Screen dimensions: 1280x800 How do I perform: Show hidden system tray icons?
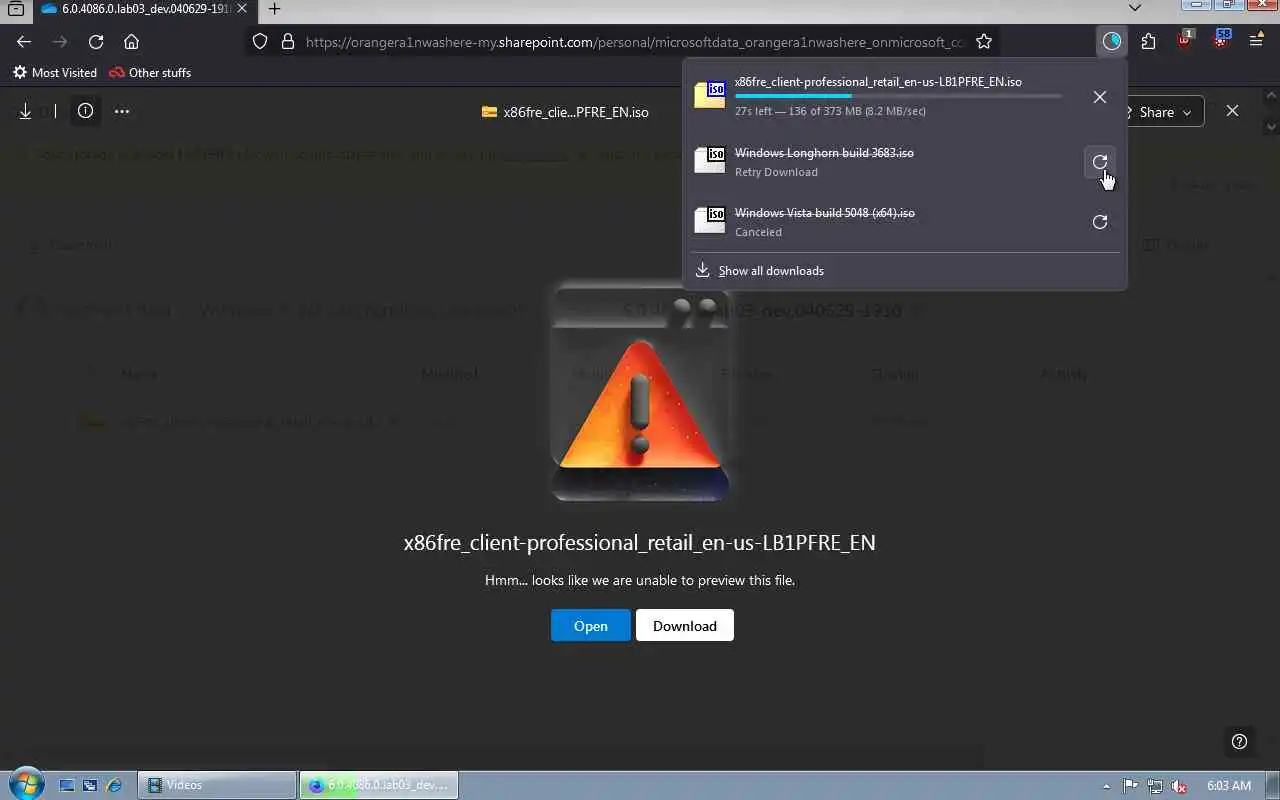pos(1105,786)
